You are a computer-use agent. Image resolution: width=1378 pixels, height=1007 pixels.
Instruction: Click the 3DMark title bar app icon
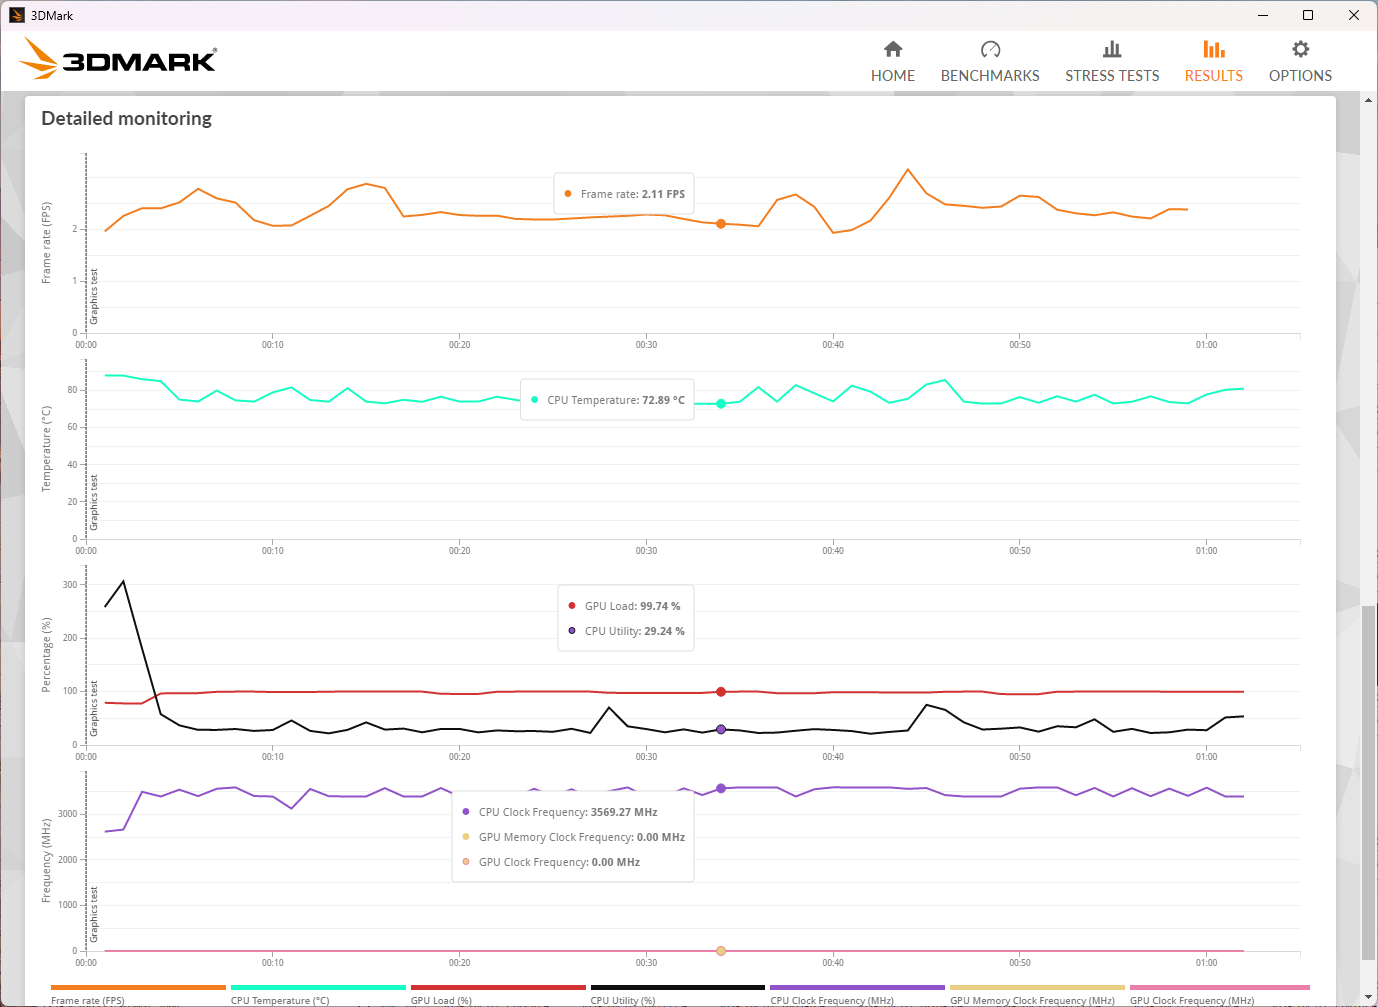point(16,15)
